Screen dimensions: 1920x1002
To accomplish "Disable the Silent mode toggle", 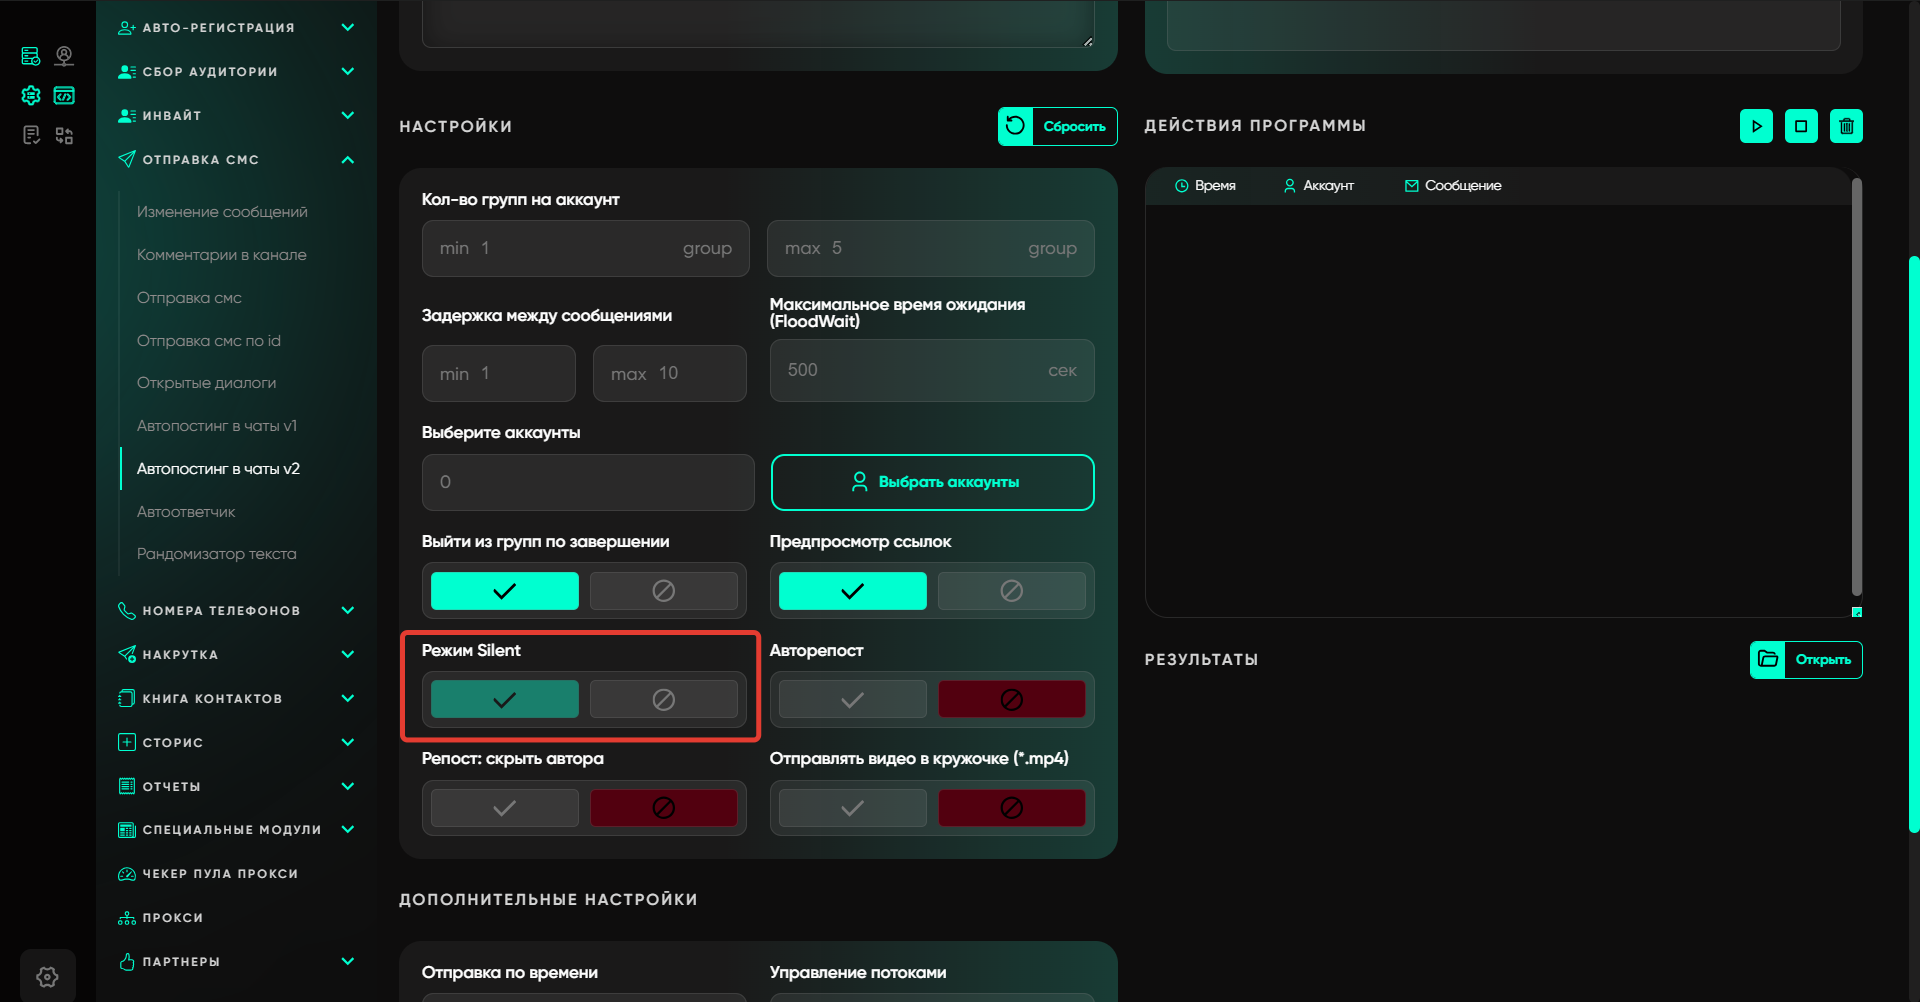I will [663, 700].
